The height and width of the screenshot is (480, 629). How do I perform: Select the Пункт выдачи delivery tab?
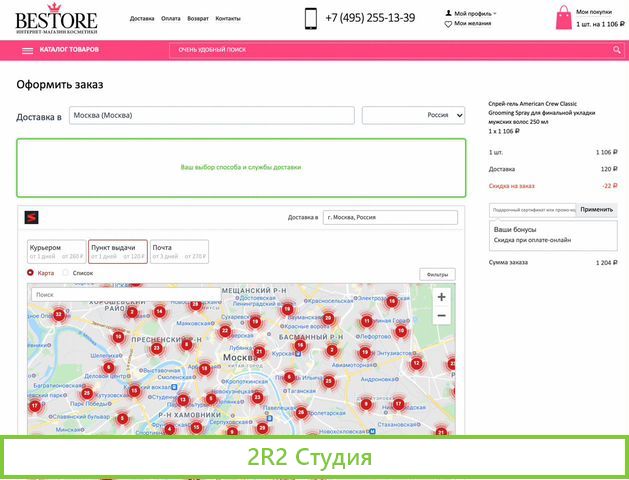tap(118, 251)
